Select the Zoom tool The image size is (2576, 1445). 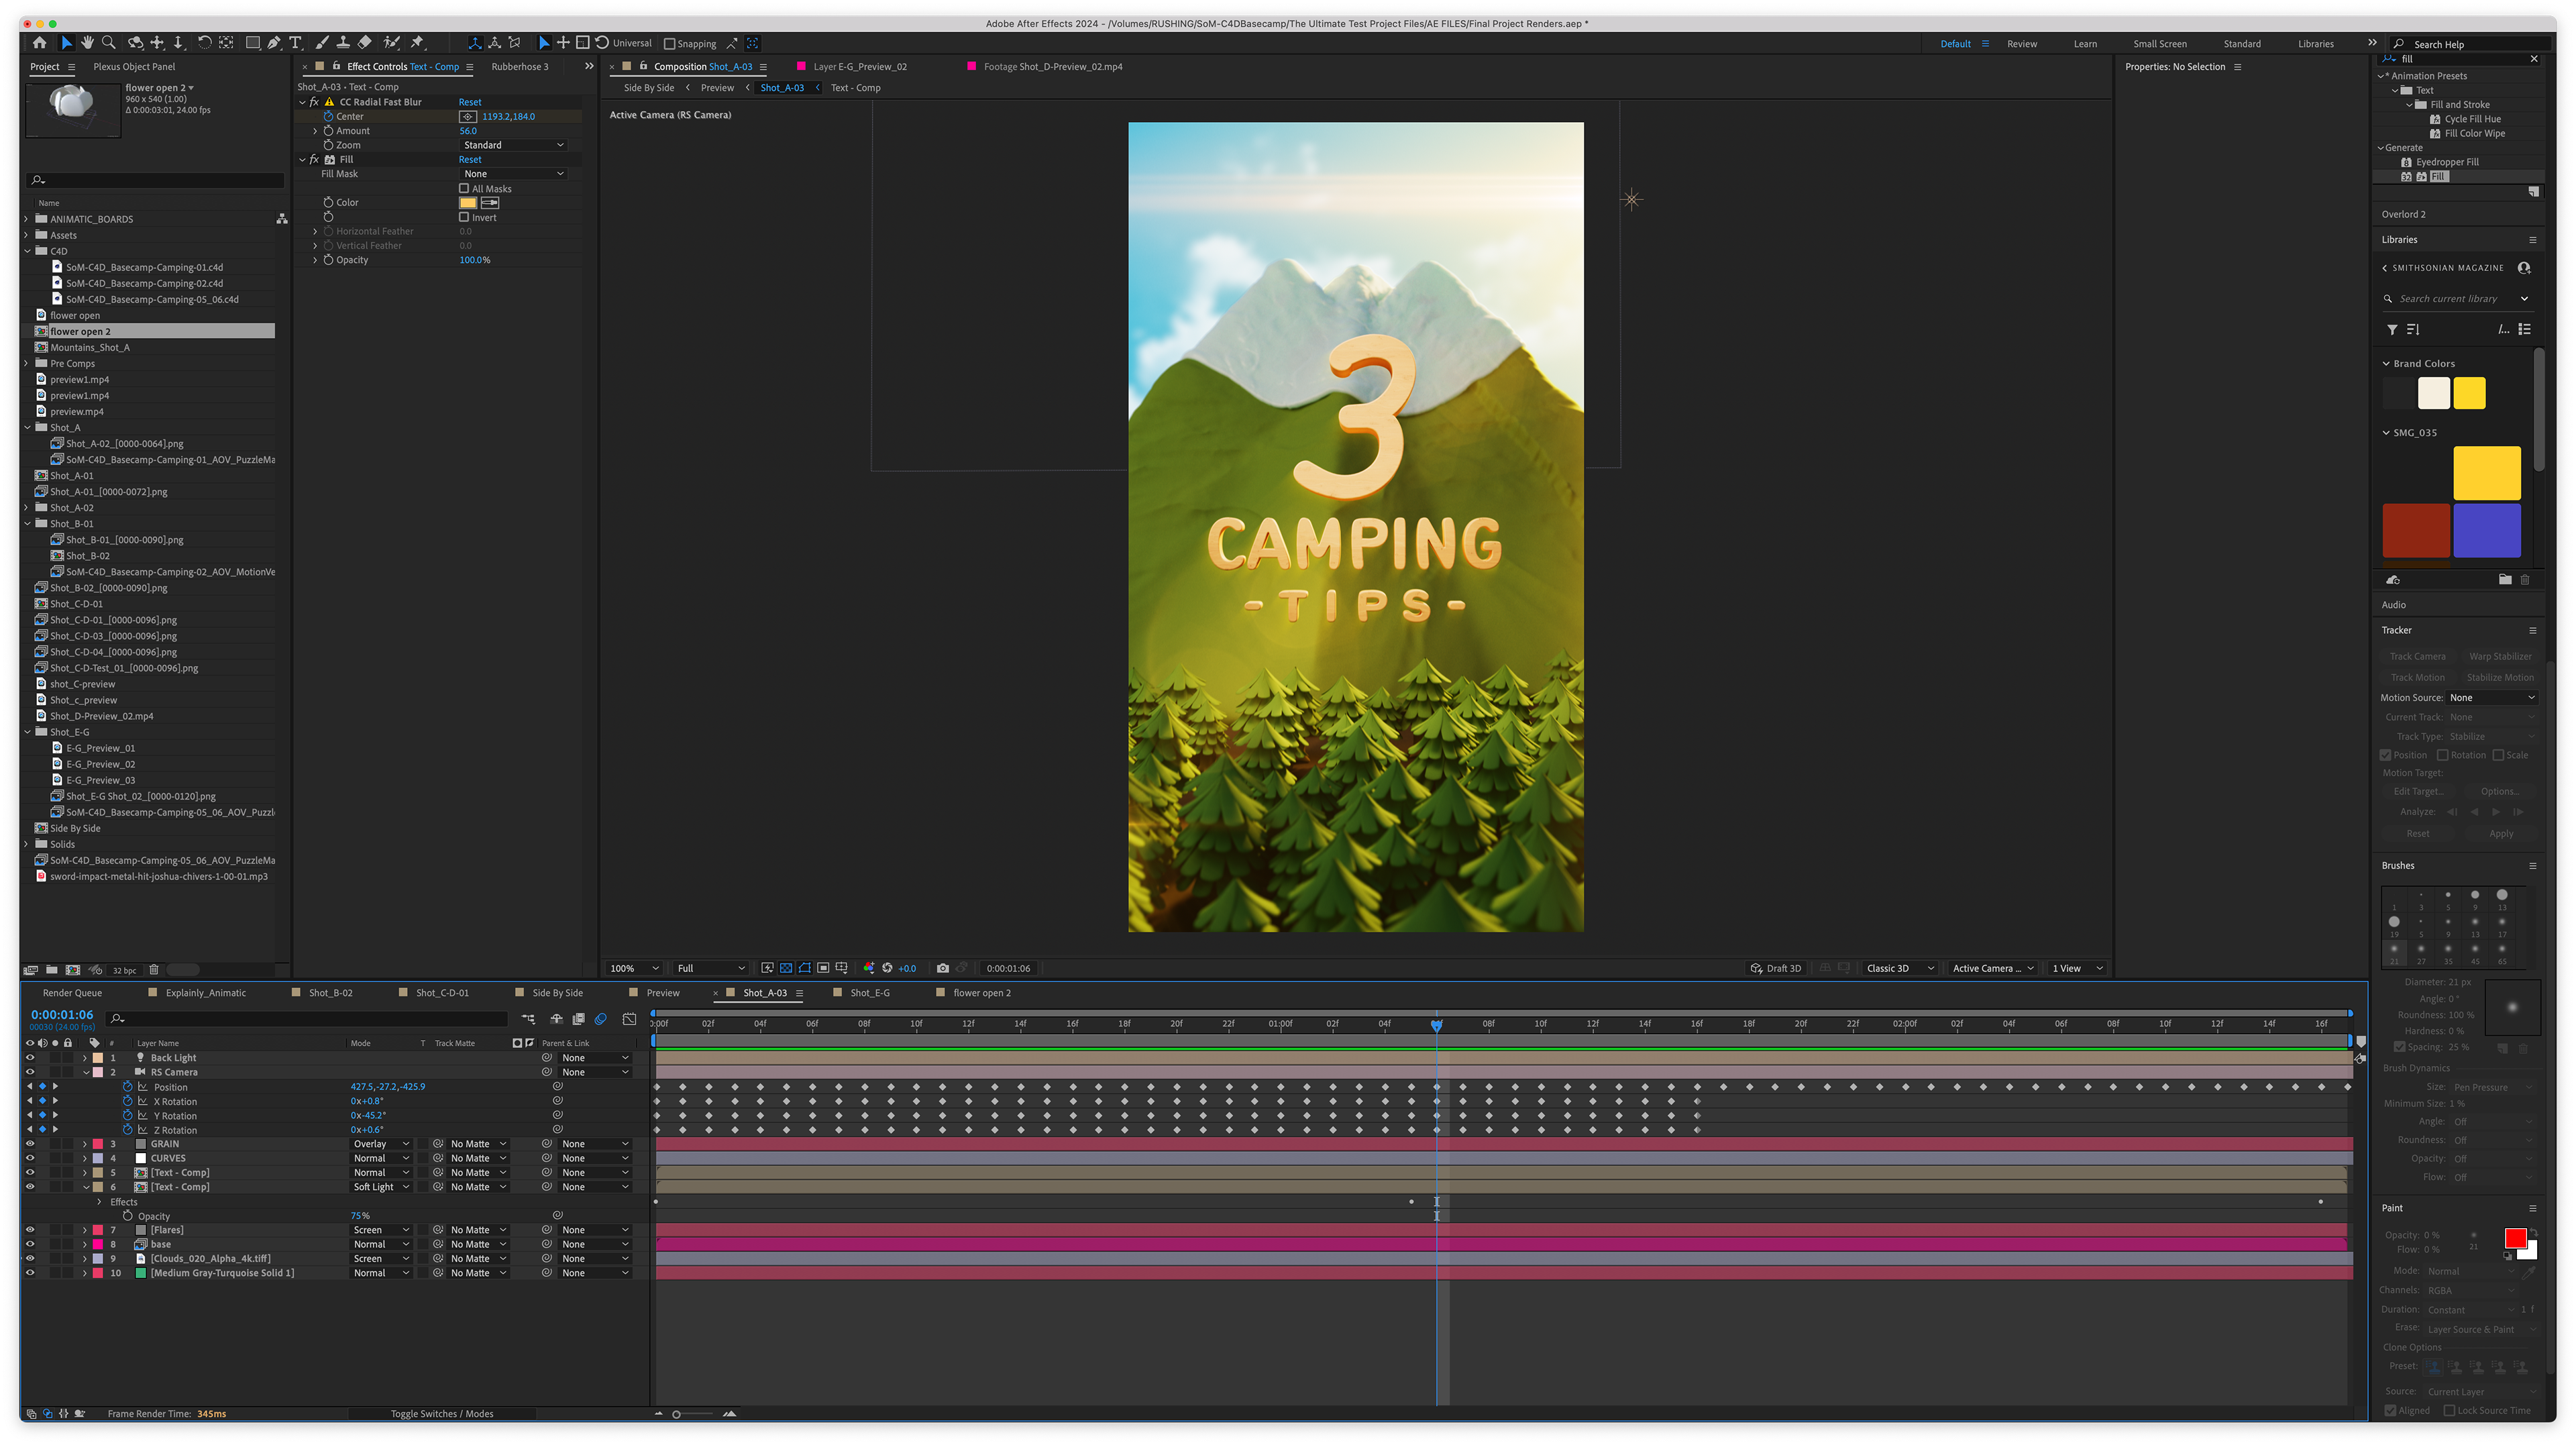(x=109, y=43)
